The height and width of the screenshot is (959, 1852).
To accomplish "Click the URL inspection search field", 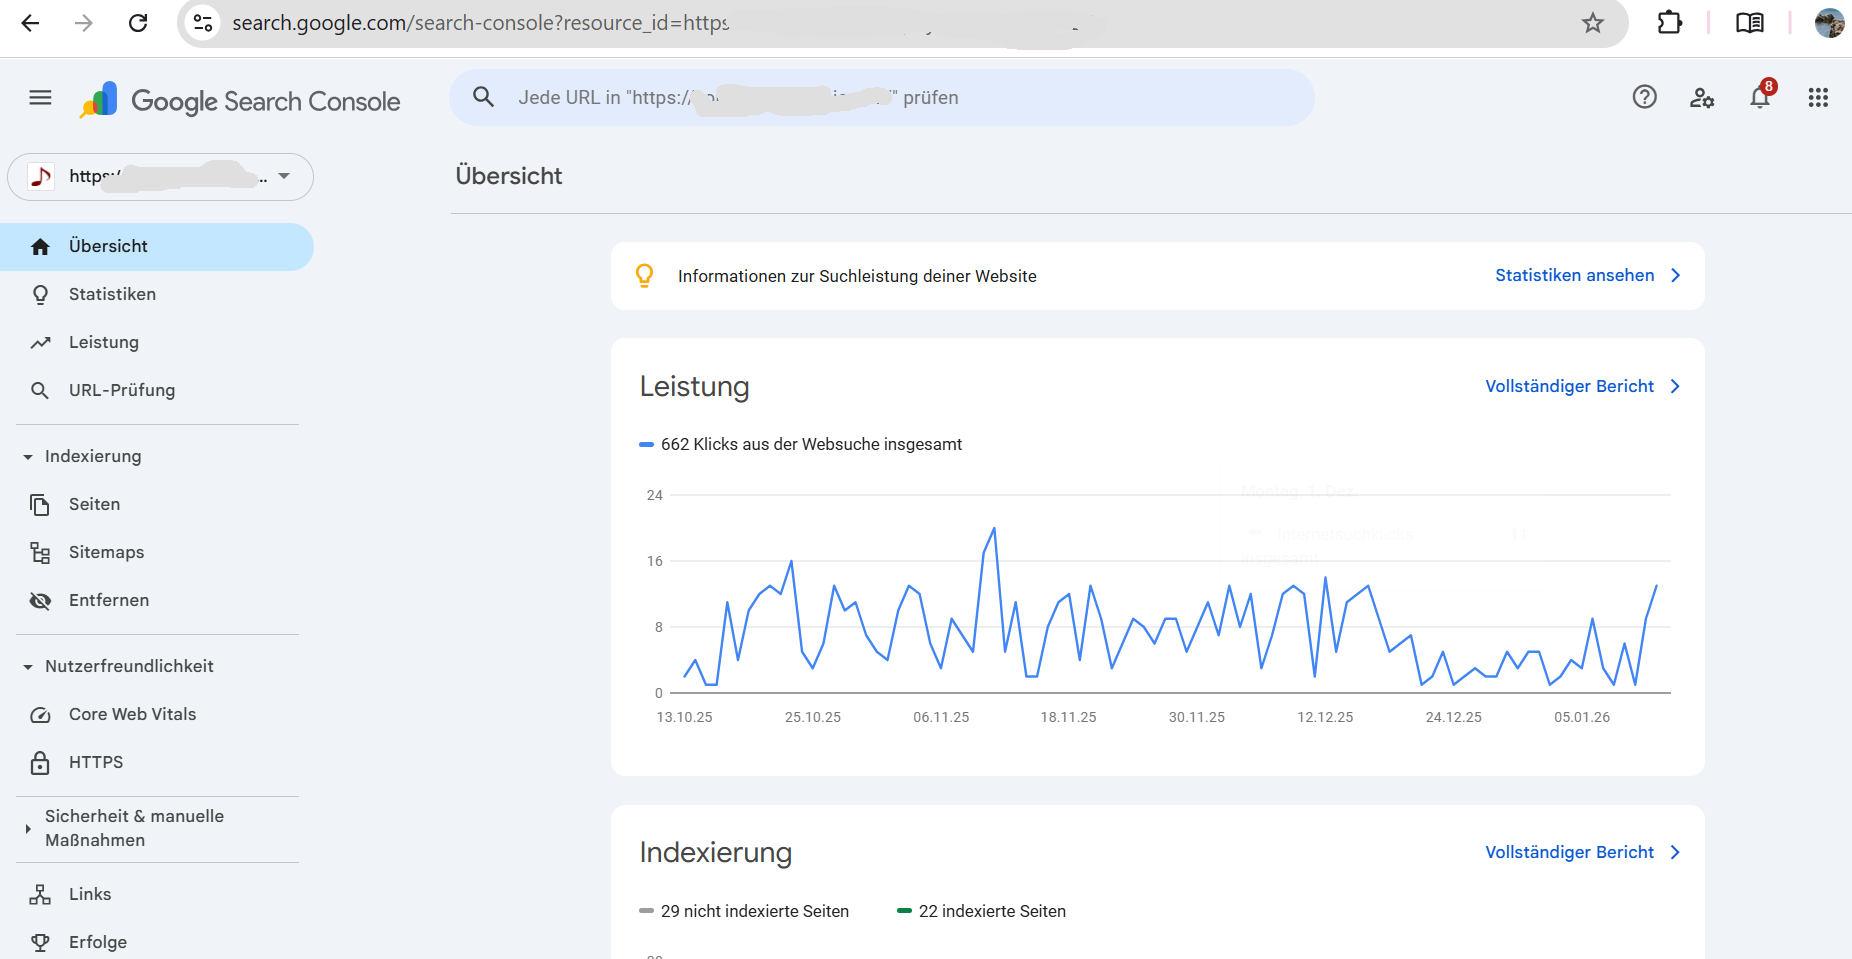I will 880,97.
